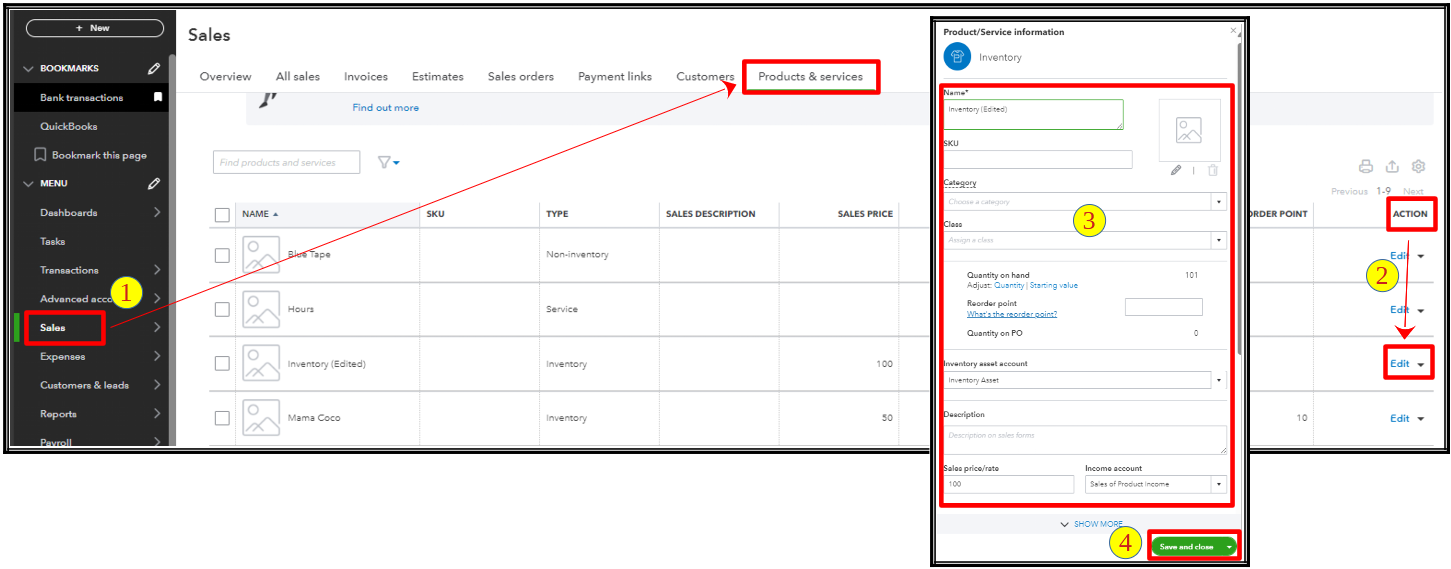The height and width of the screenshot is (569, 1451).
Task: Click the export icon above the table
Action: pos(1392,167)
